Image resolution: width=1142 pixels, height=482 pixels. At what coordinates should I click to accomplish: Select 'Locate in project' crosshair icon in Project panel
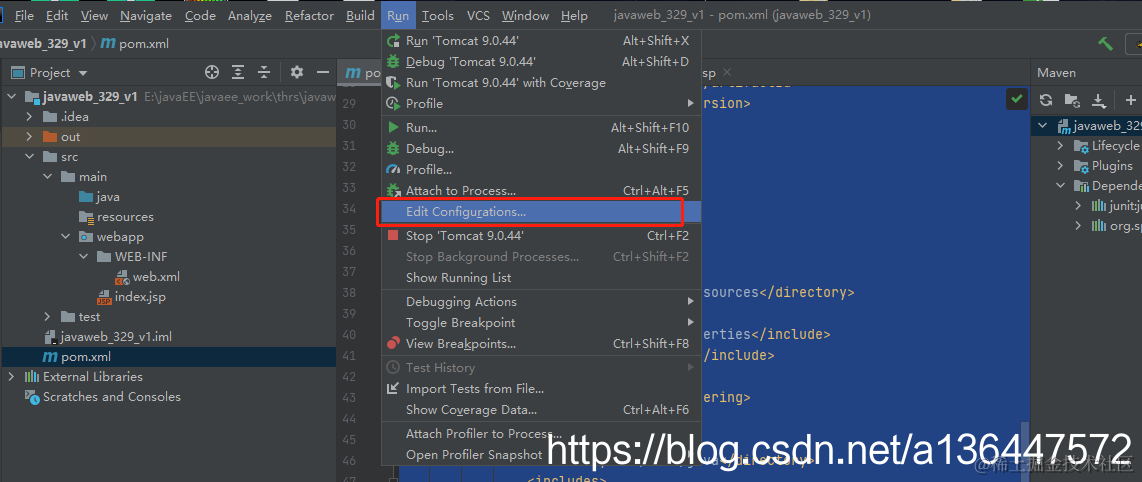[x=212, y=72]
